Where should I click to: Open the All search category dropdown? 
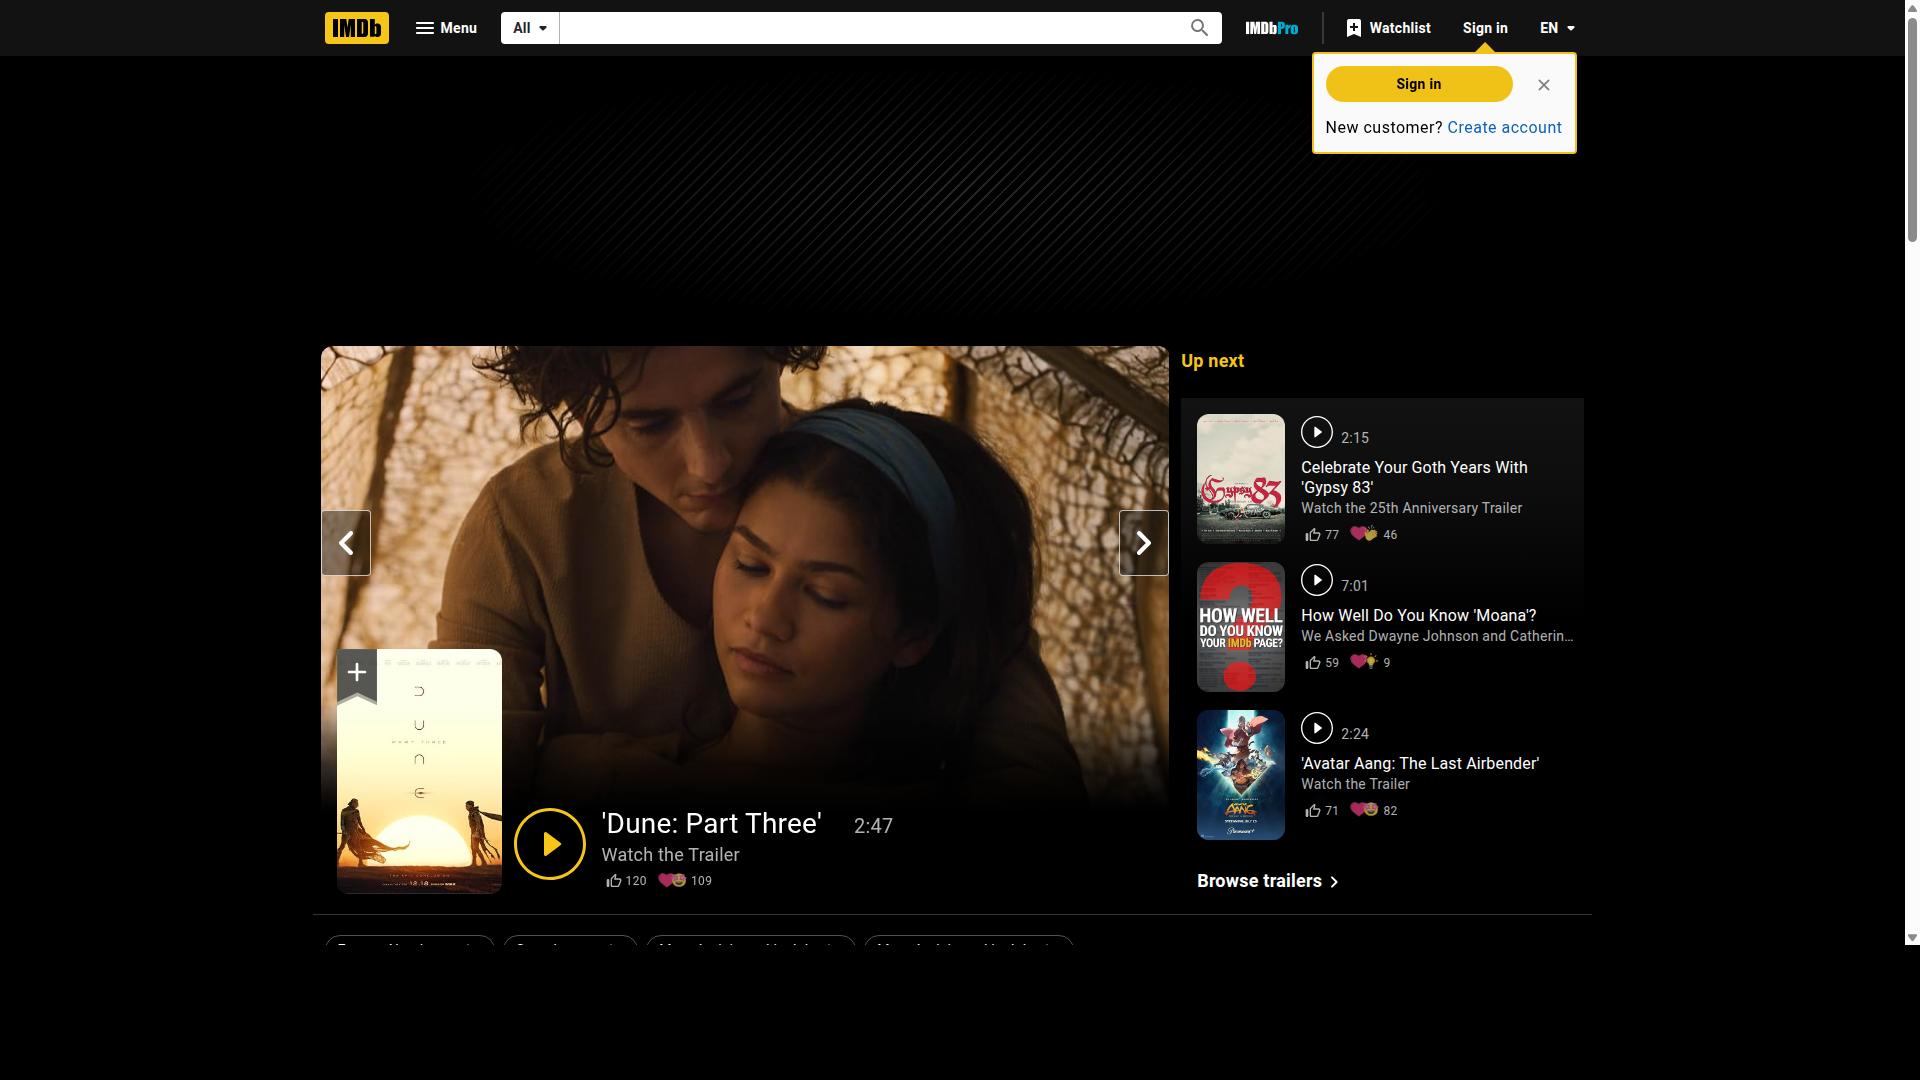click(x=530, y=28)
